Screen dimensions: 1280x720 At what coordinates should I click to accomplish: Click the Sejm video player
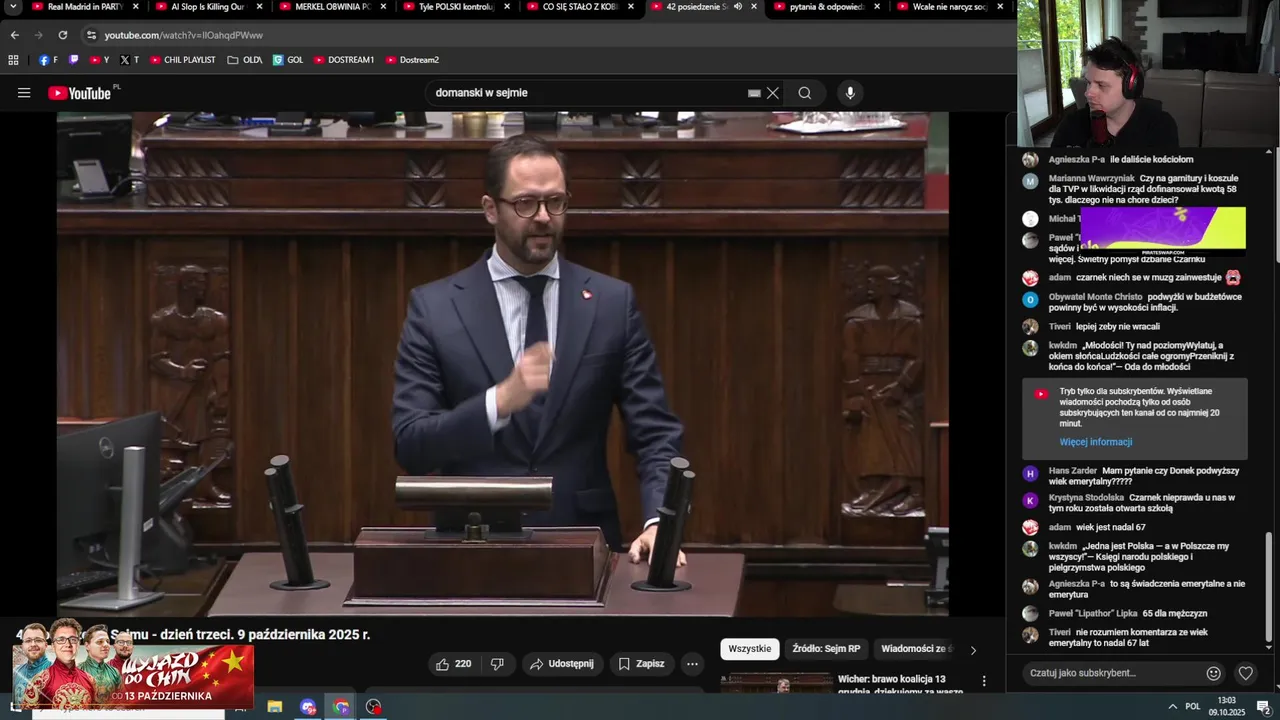pyautogui.click(x=502, y=364)
